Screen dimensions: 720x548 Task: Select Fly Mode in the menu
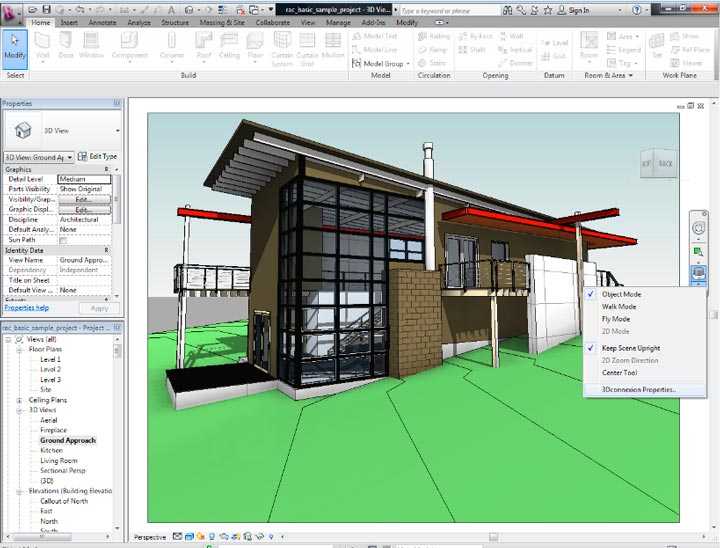(616, 319)
